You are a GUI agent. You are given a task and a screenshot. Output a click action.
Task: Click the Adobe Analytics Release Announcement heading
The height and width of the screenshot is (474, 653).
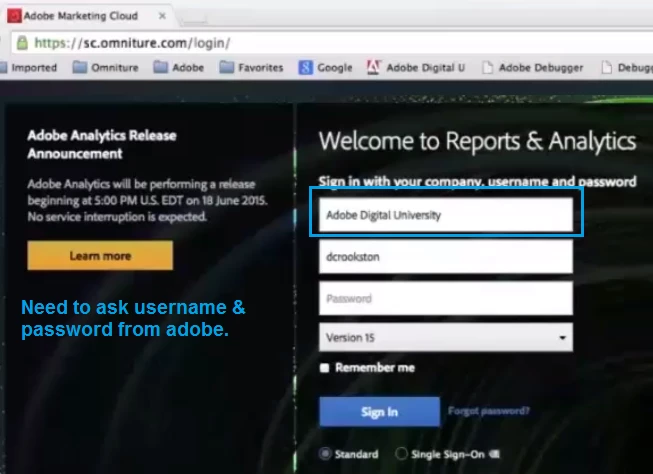102,145
